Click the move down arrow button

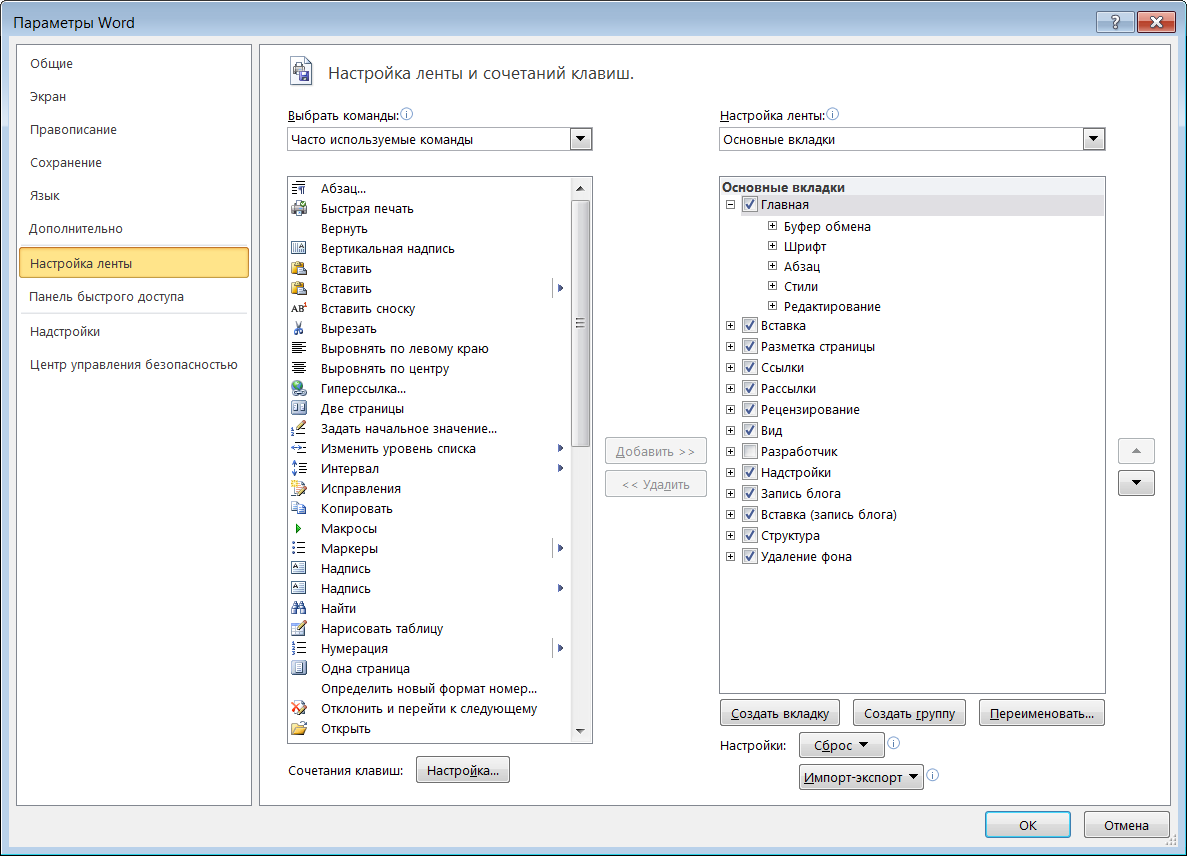tap(1136, 483)
